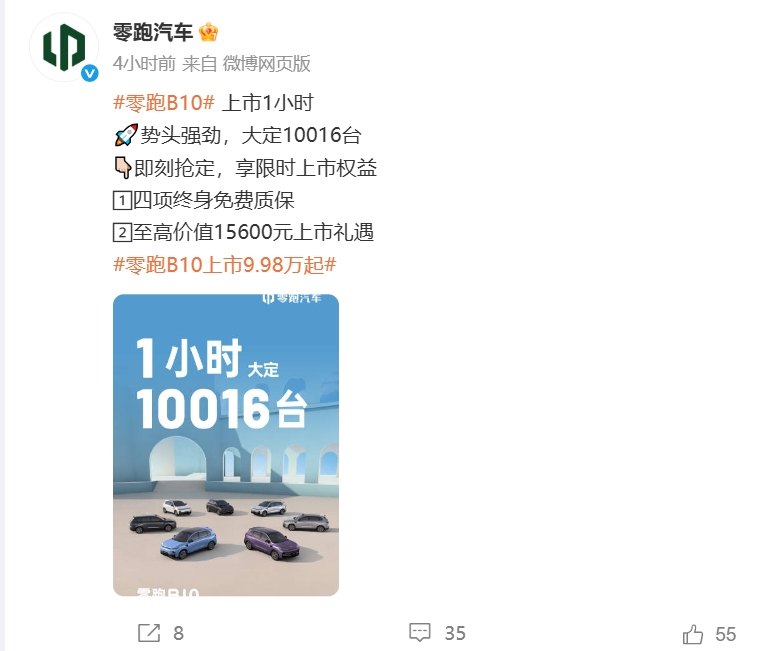The image size is (784, 651).
Task: Click repost count 8
Action: 178,634
